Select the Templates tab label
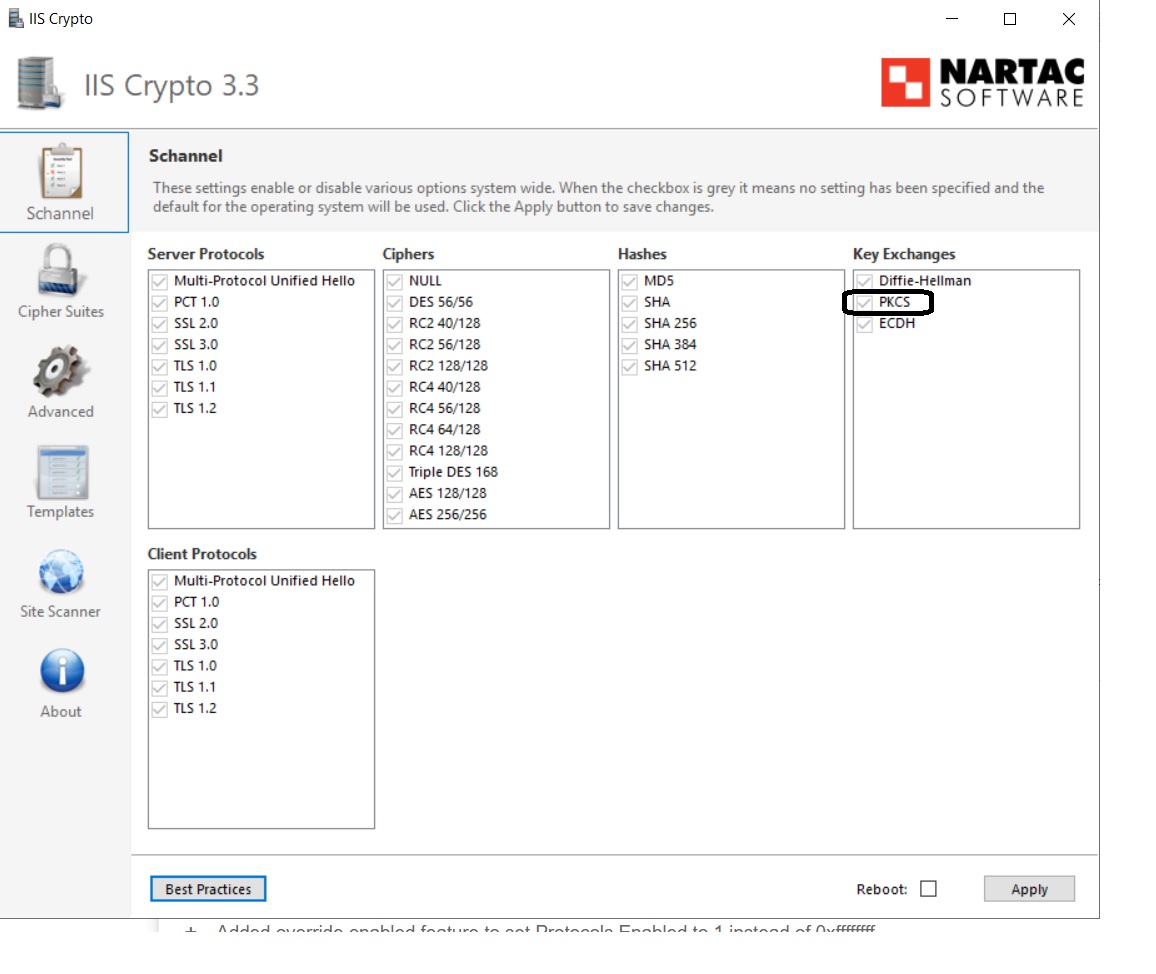1156x974 pixels. (x=60, y=512)
